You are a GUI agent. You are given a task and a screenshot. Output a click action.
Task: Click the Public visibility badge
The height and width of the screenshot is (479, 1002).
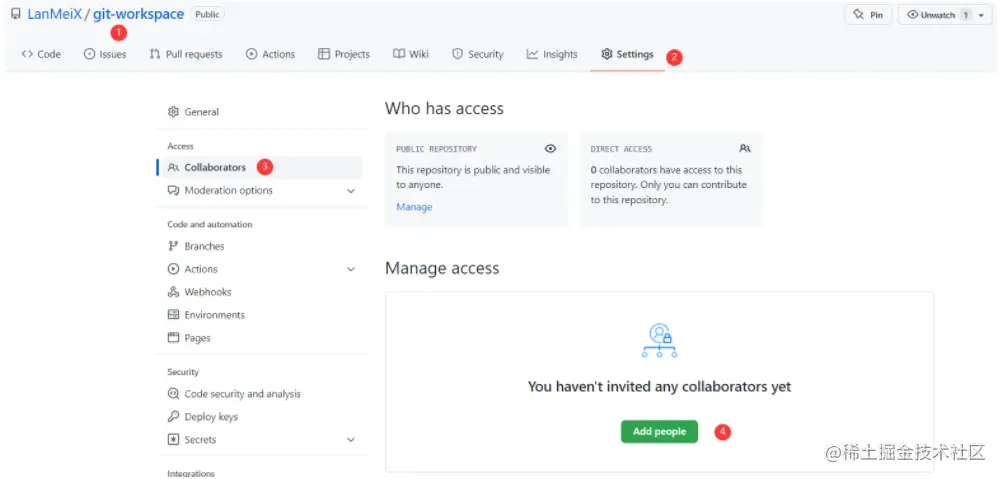click(207, 14)
